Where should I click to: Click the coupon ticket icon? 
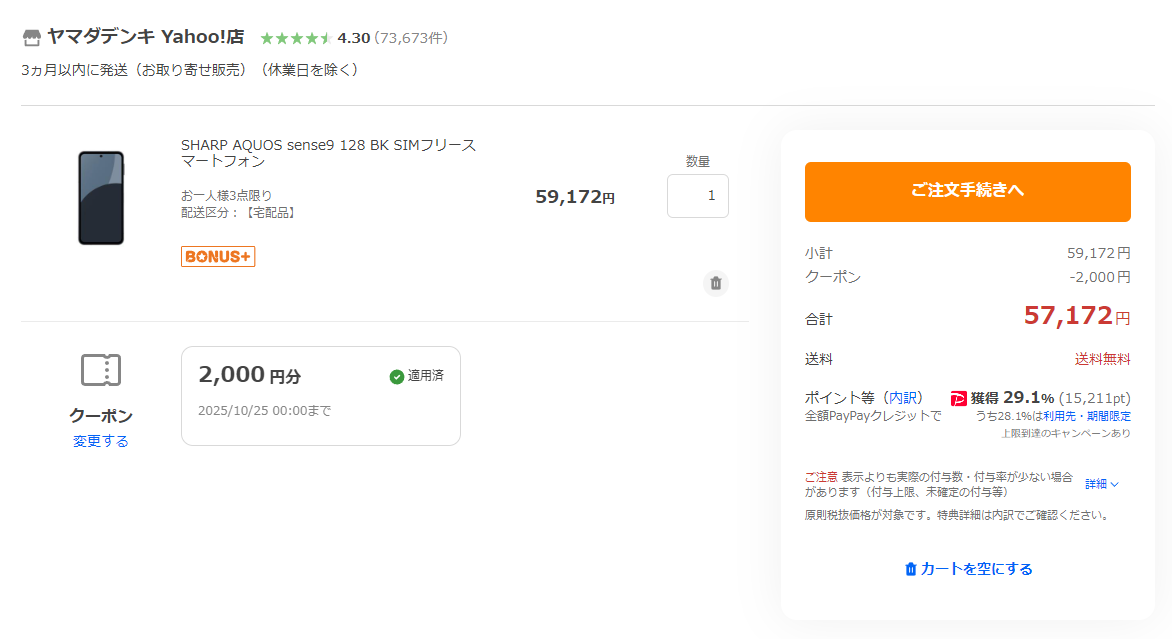pos(100,370)
